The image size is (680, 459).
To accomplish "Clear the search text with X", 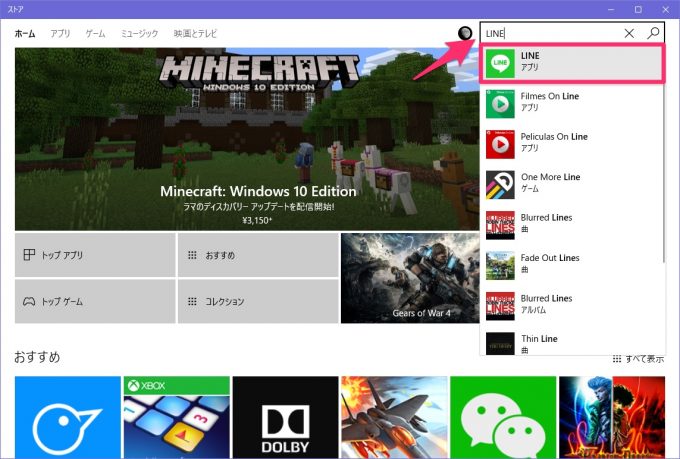I will tap(629, 33).
